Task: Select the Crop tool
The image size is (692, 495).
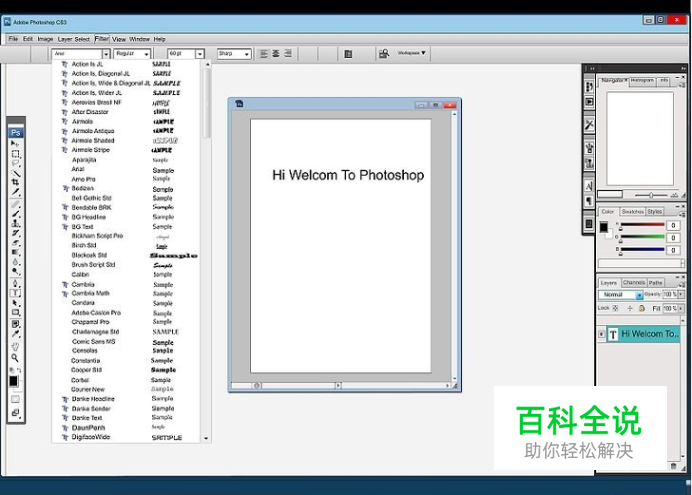Action: coord(15,182)
